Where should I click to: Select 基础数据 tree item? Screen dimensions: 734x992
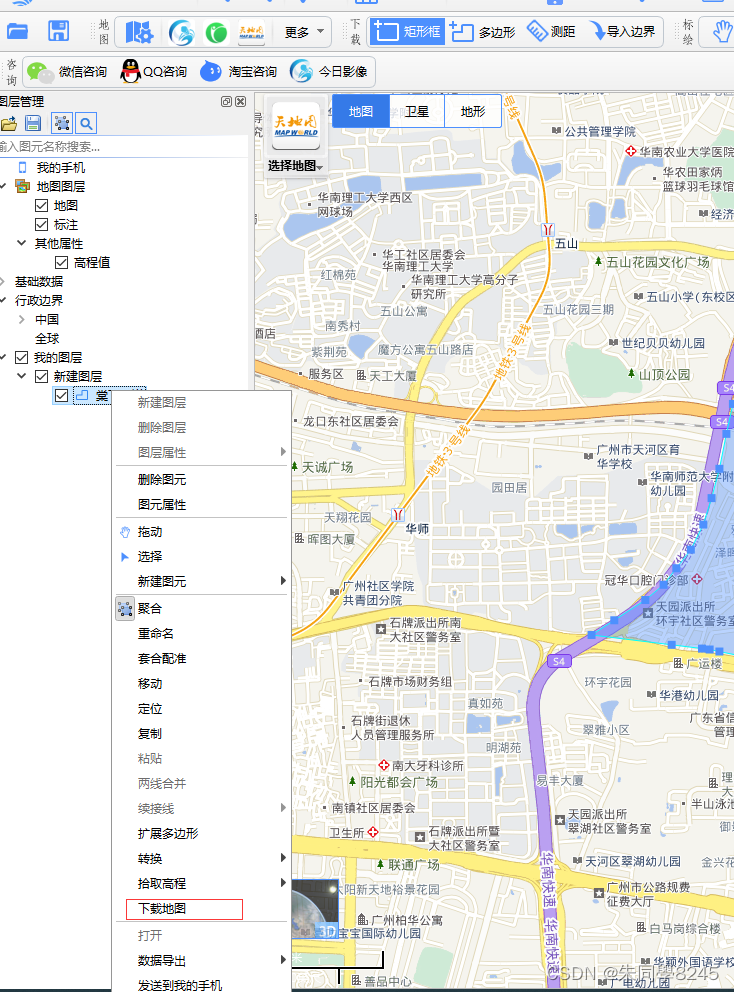pos(39,282)
